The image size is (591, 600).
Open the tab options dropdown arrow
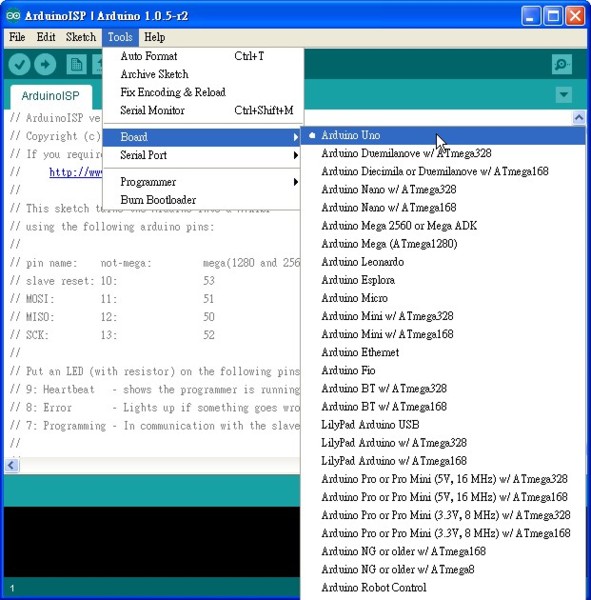[x=563, y=95]
